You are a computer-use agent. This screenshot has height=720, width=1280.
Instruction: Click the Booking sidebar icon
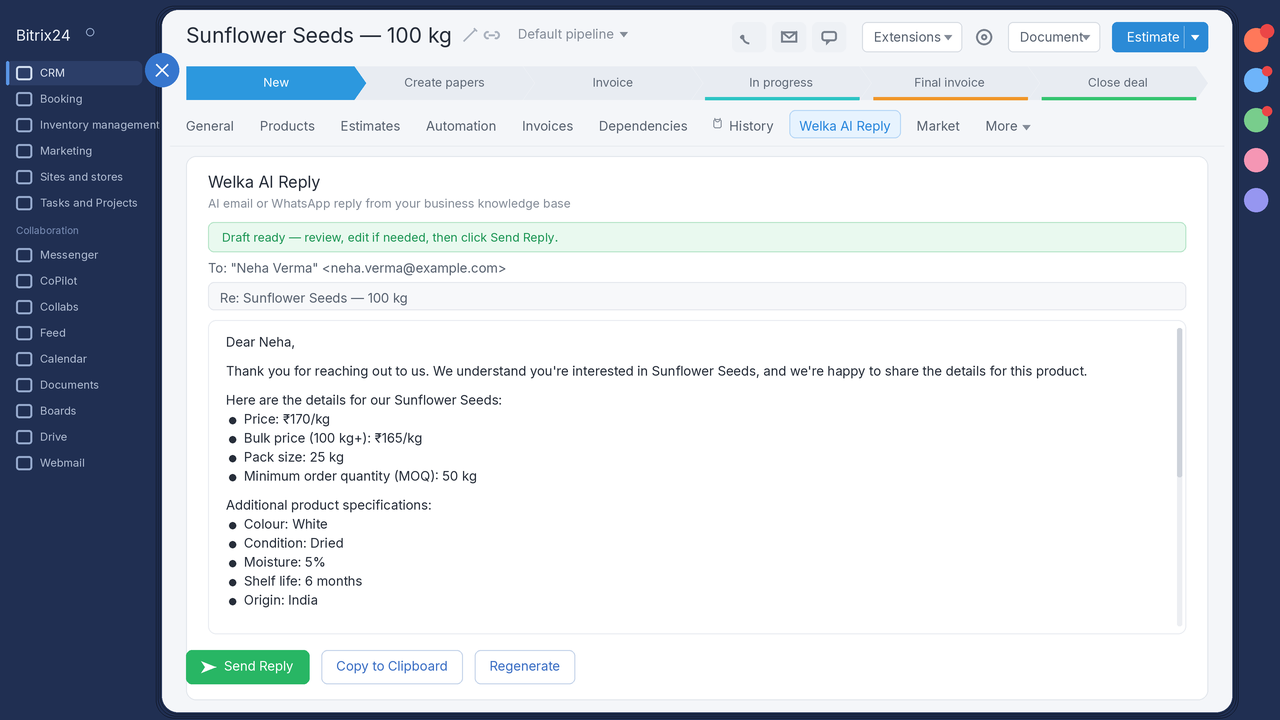24,99
